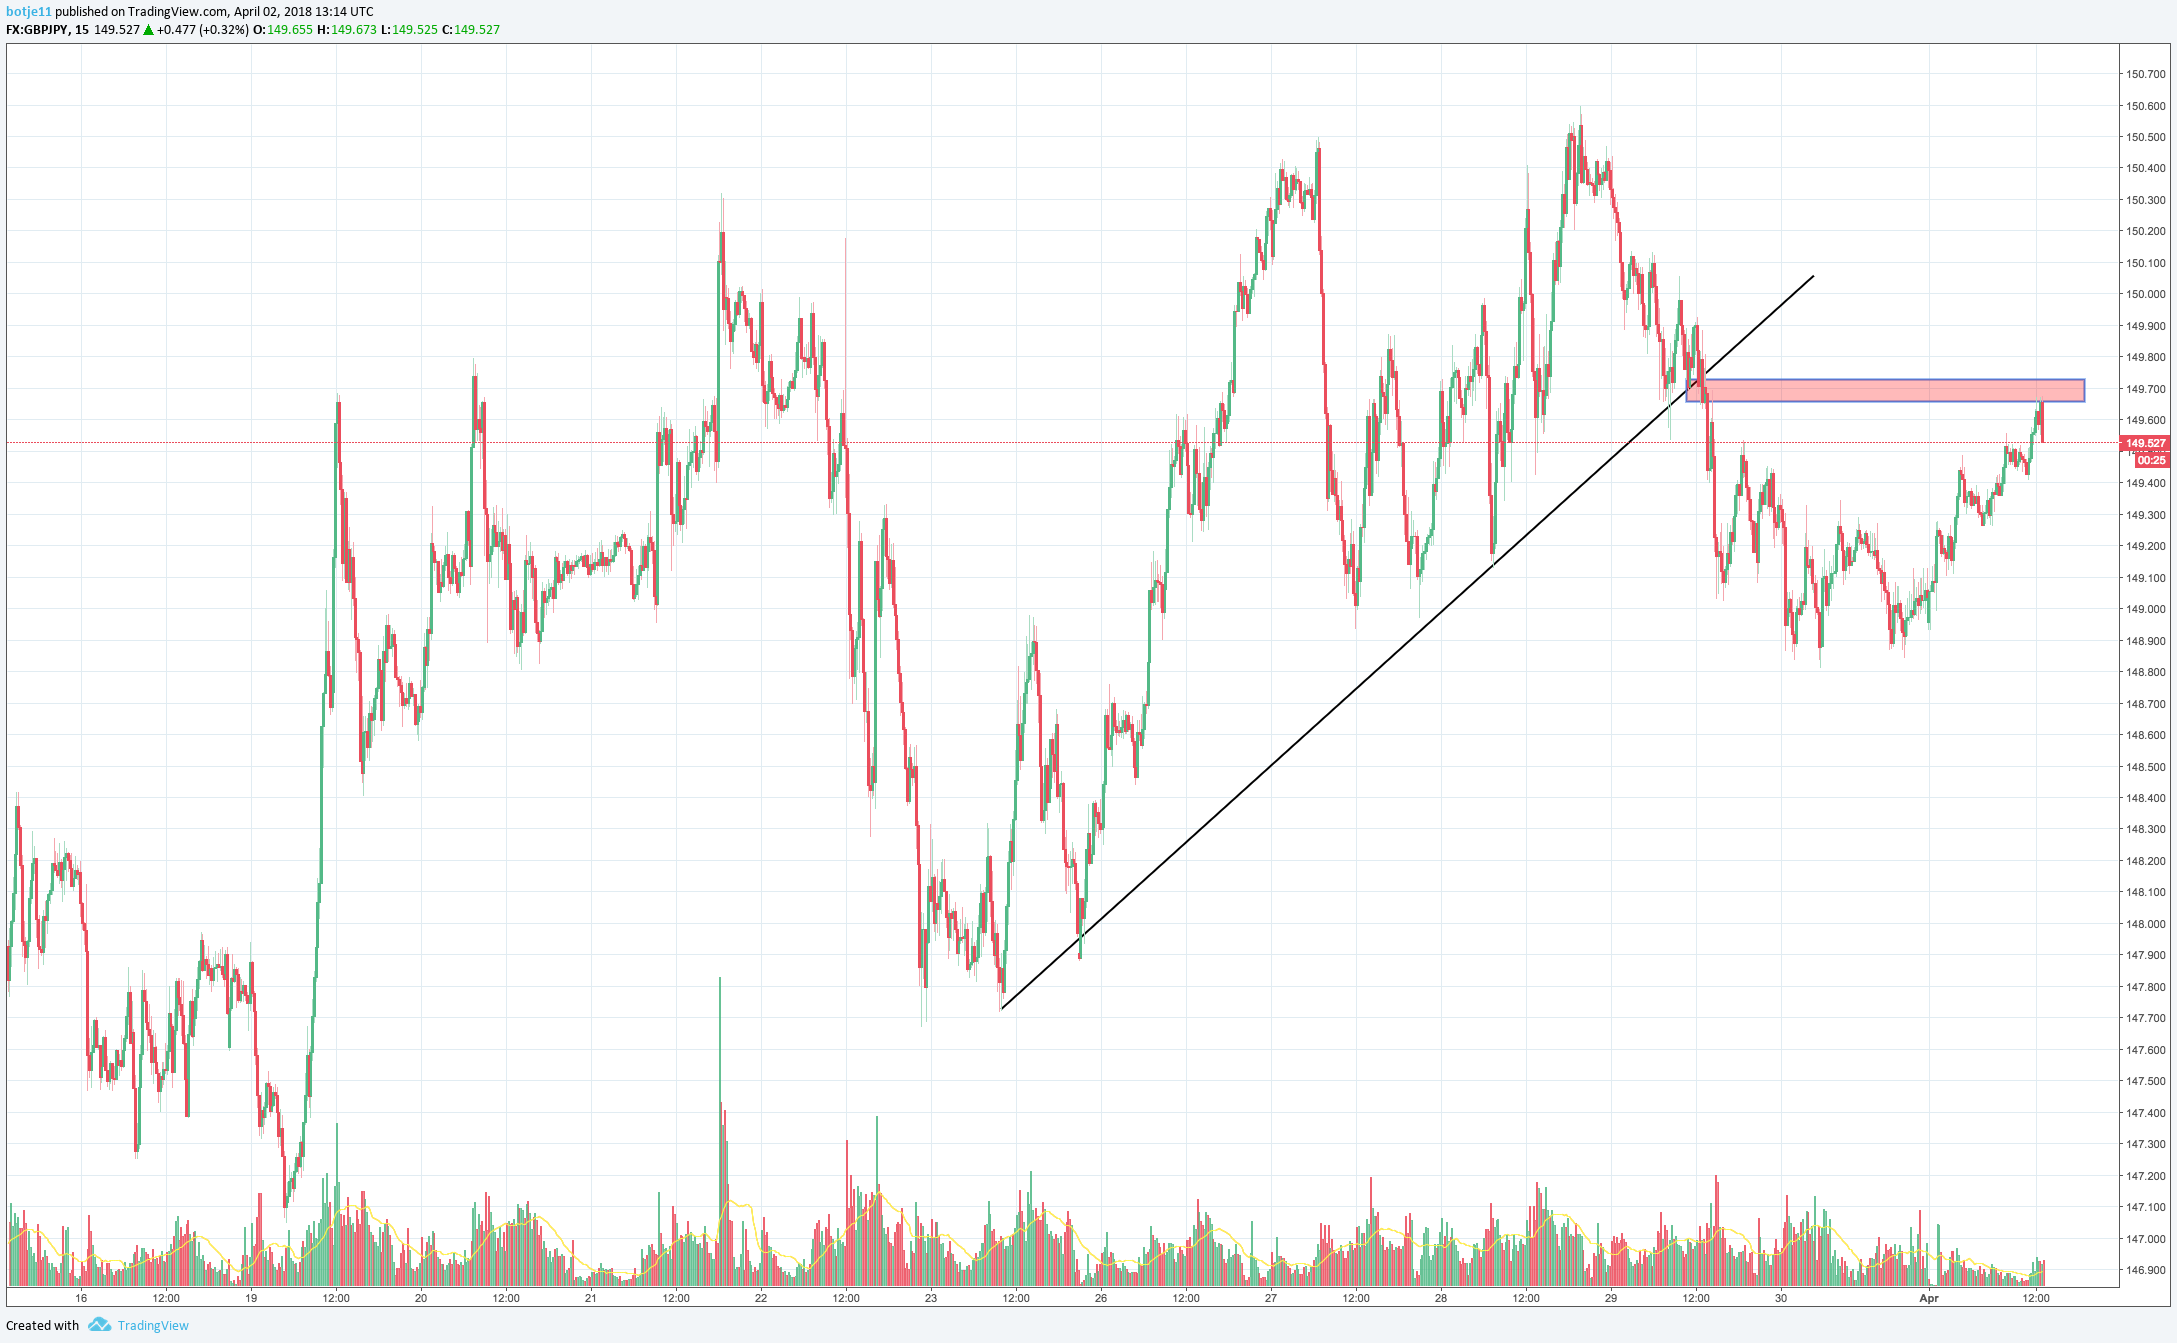Click the countdown timer 00:25
This screenshot has height=1343, width=2177.
pos(2151,461)
